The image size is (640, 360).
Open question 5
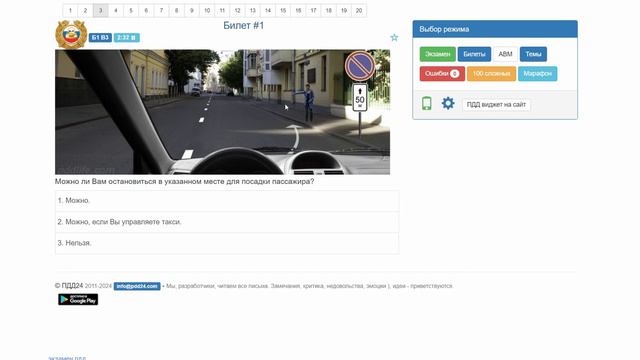[x=131, y=11]
